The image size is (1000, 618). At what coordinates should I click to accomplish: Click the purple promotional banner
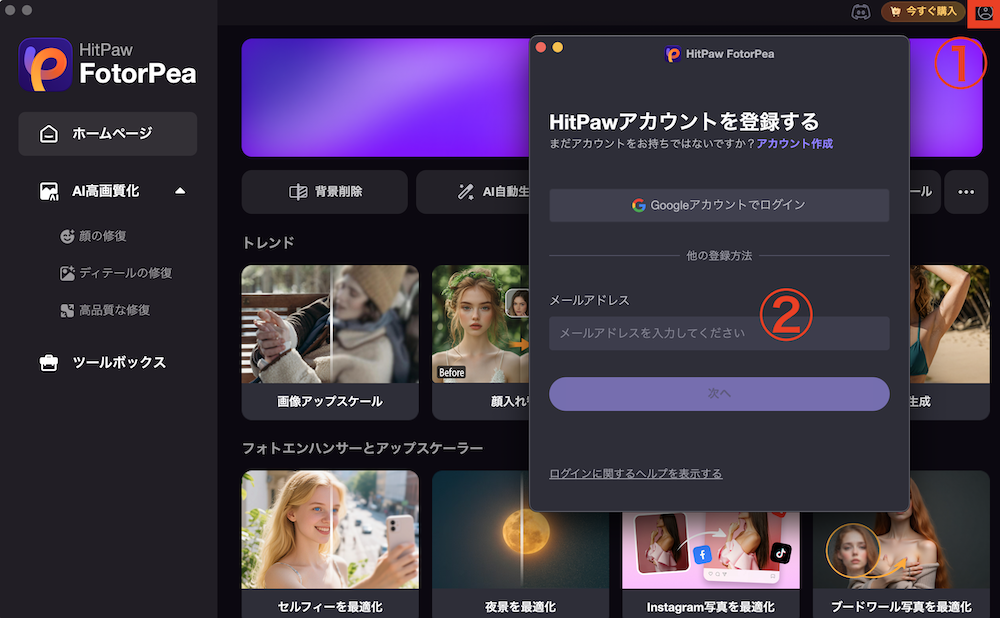coord(385,98)
